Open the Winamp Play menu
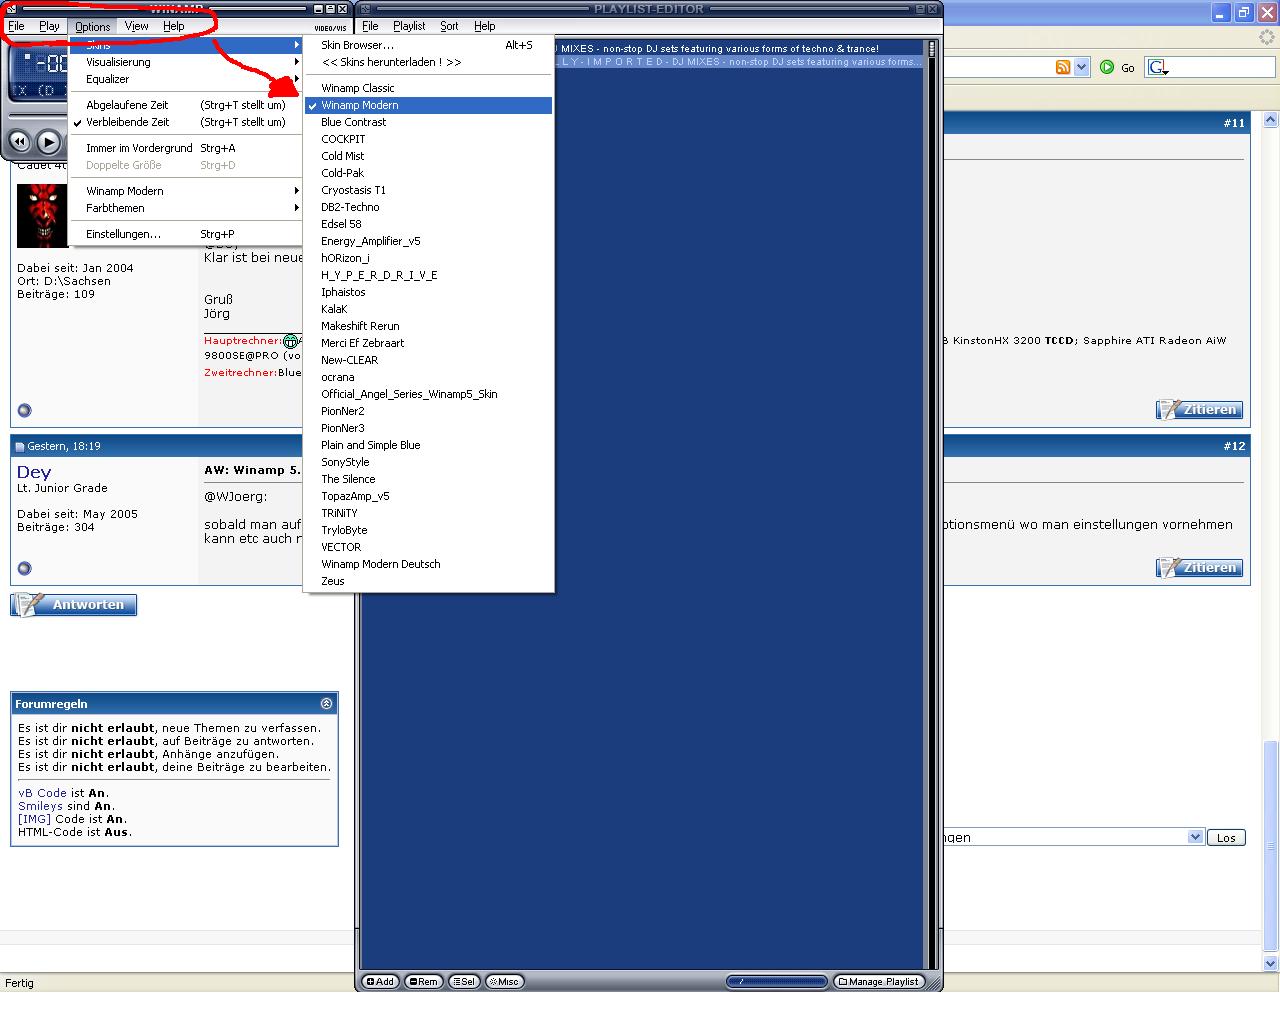The width and height of the screenshot is (1280, 1024). (x=49, y=26)
